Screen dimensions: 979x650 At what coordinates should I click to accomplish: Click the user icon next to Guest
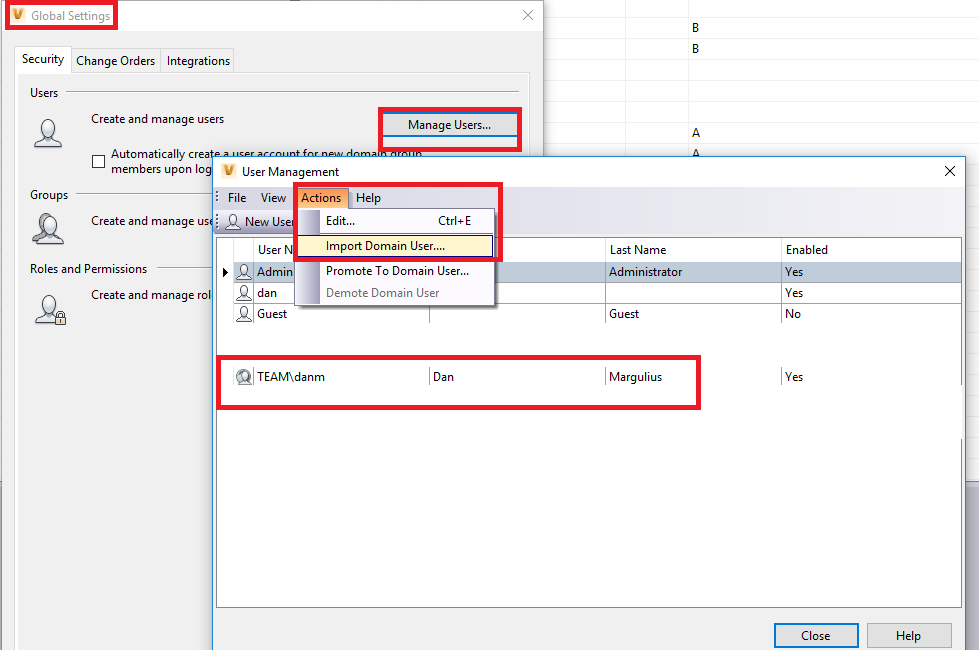tap(244, 313)
